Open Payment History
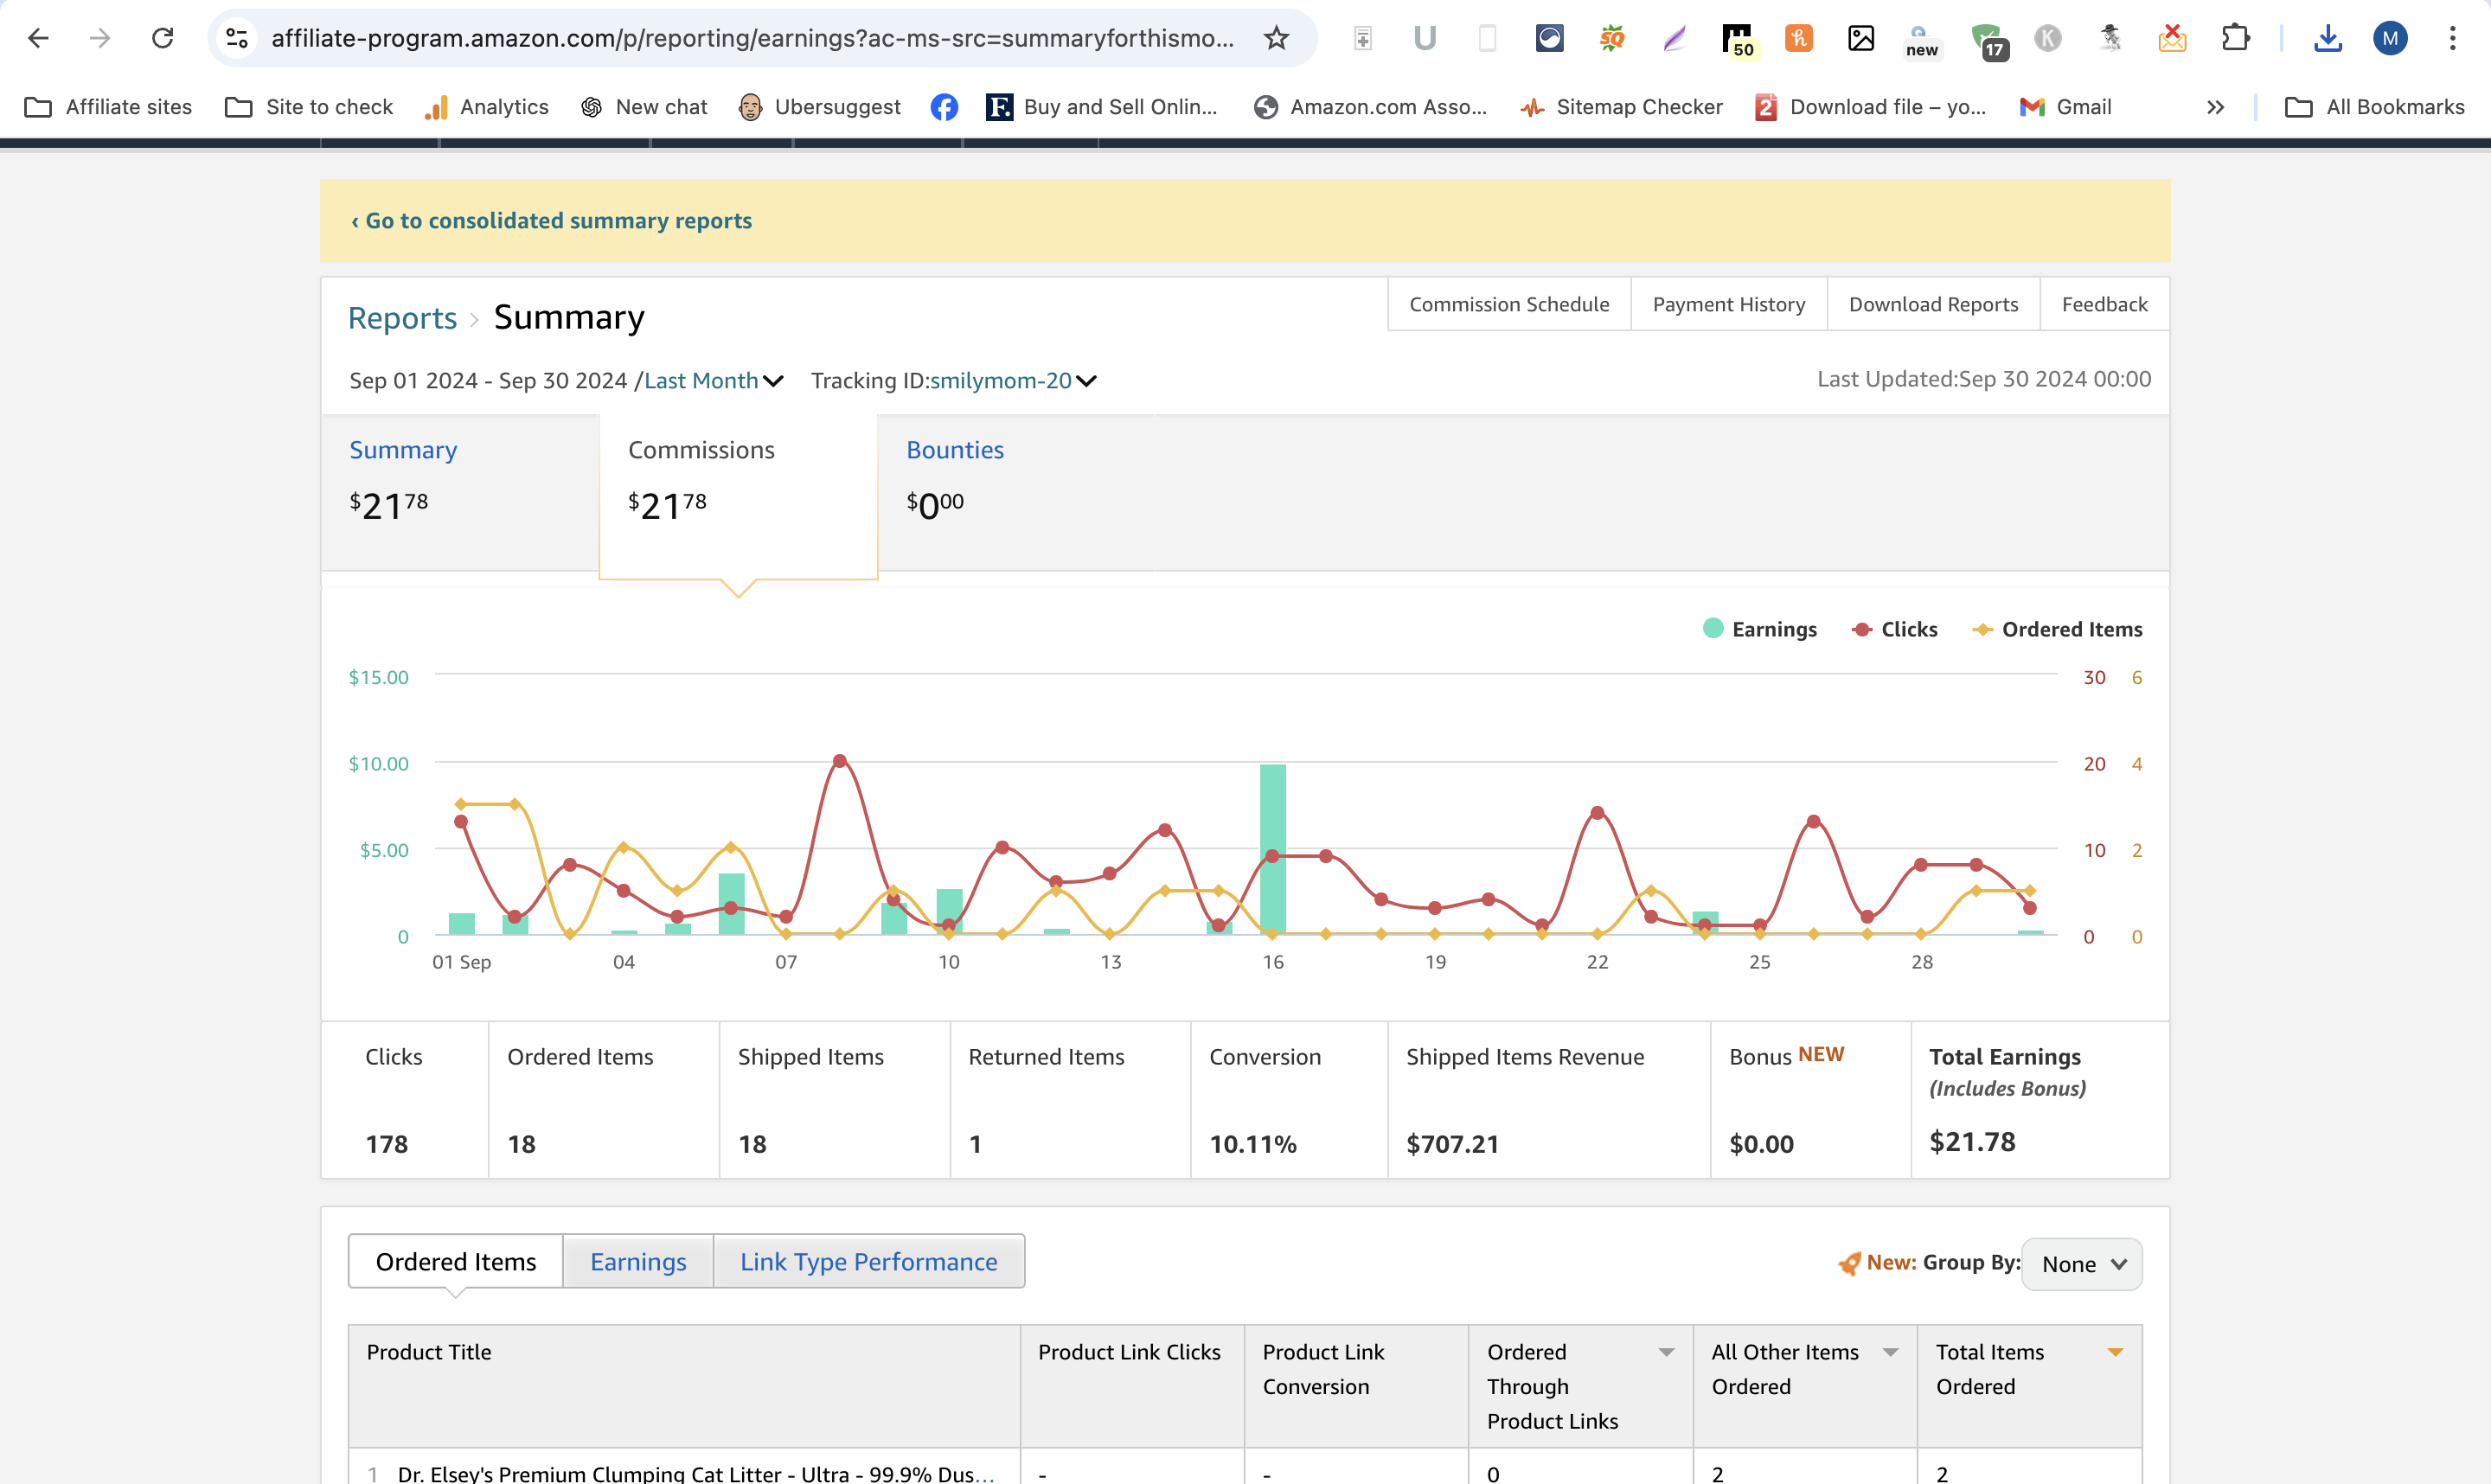The width and height of the screenshot is (2491, 1484). click(x=1729, y=304)
